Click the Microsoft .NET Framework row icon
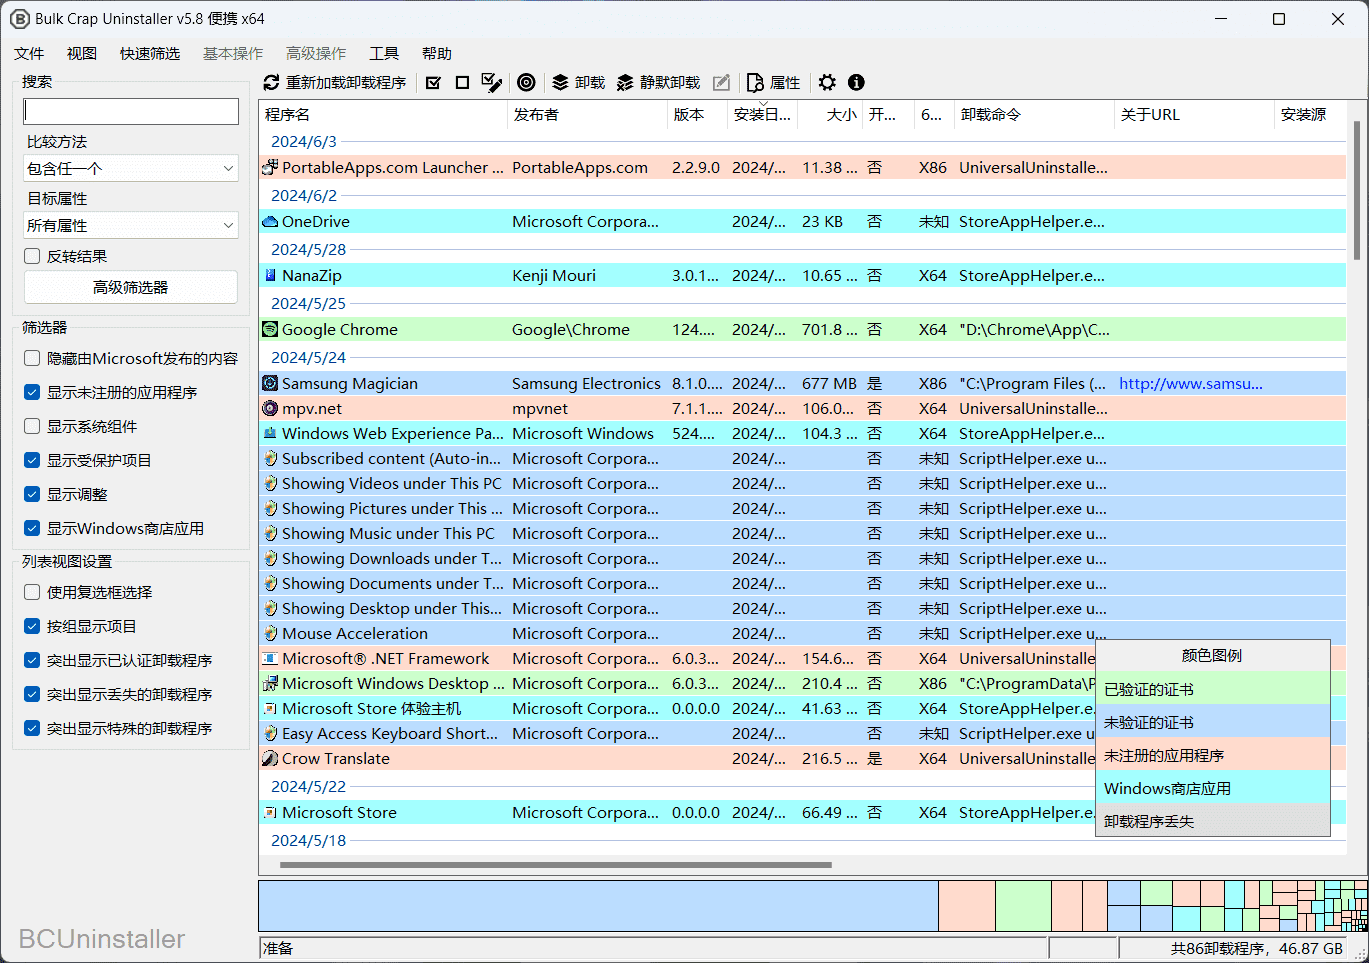 click(270, 658)
